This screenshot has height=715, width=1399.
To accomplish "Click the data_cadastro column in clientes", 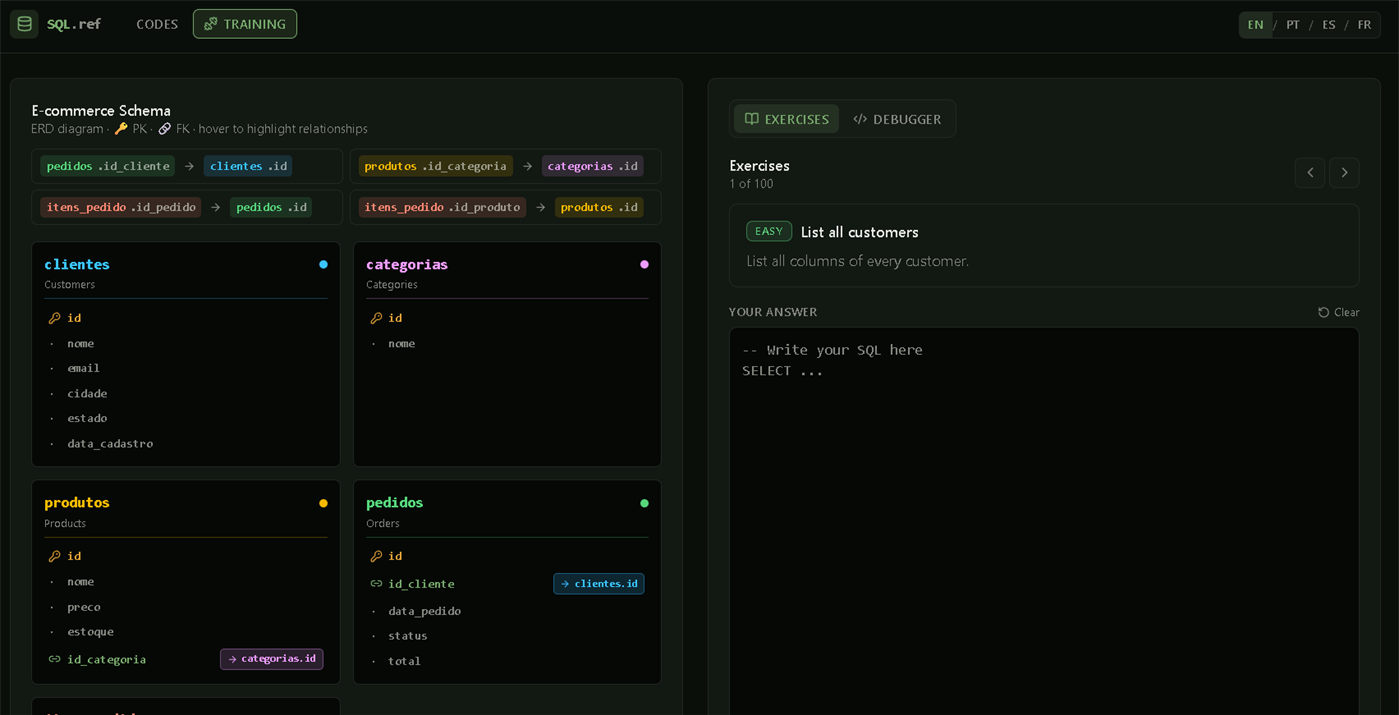I will point(110,444).
